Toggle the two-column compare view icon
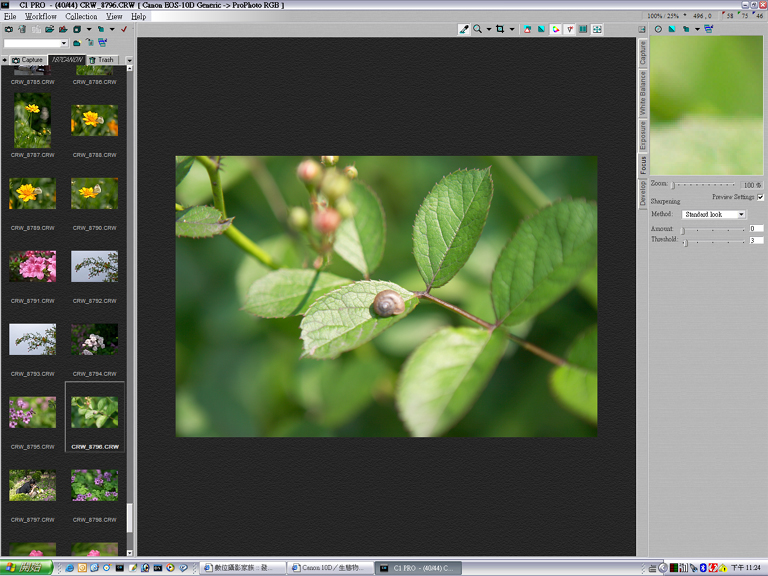 pyautogui.click(x=583, y=29)
